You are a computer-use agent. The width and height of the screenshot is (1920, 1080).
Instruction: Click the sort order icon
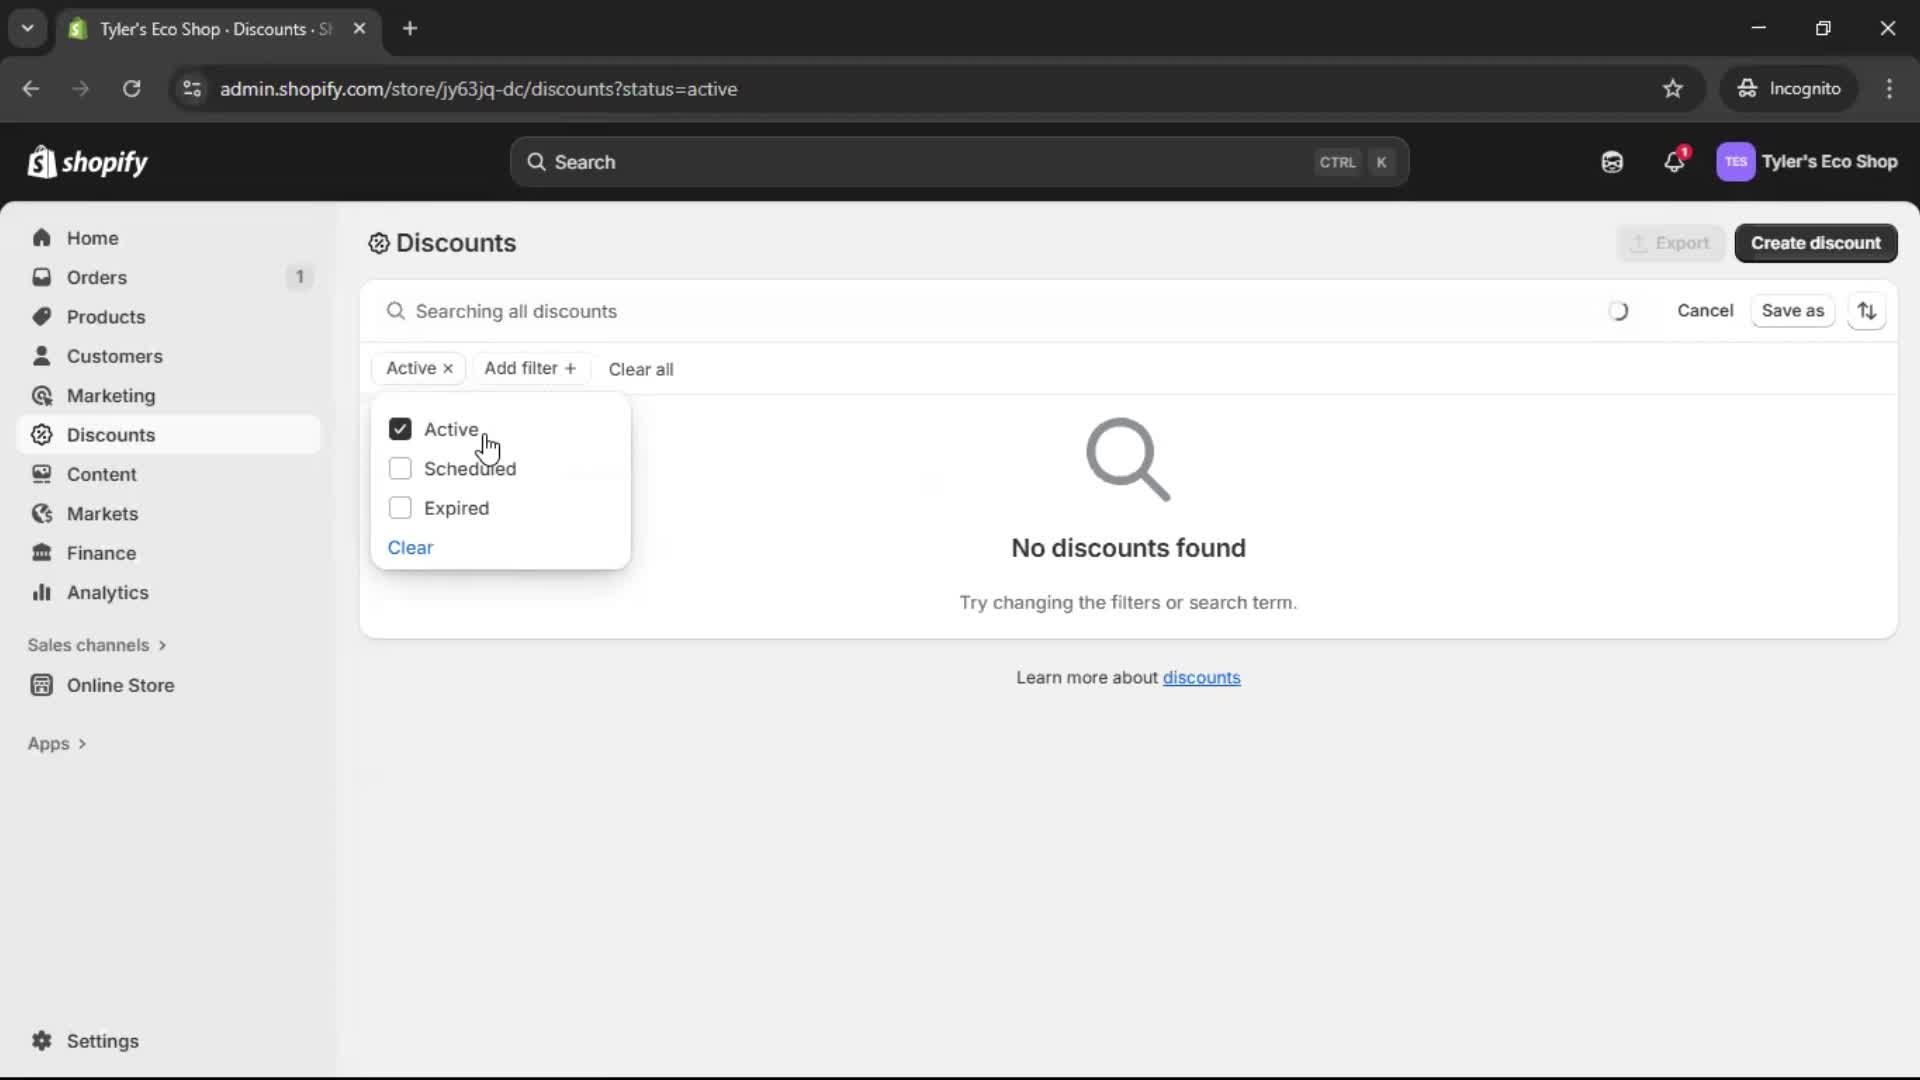click(1868, 311)
